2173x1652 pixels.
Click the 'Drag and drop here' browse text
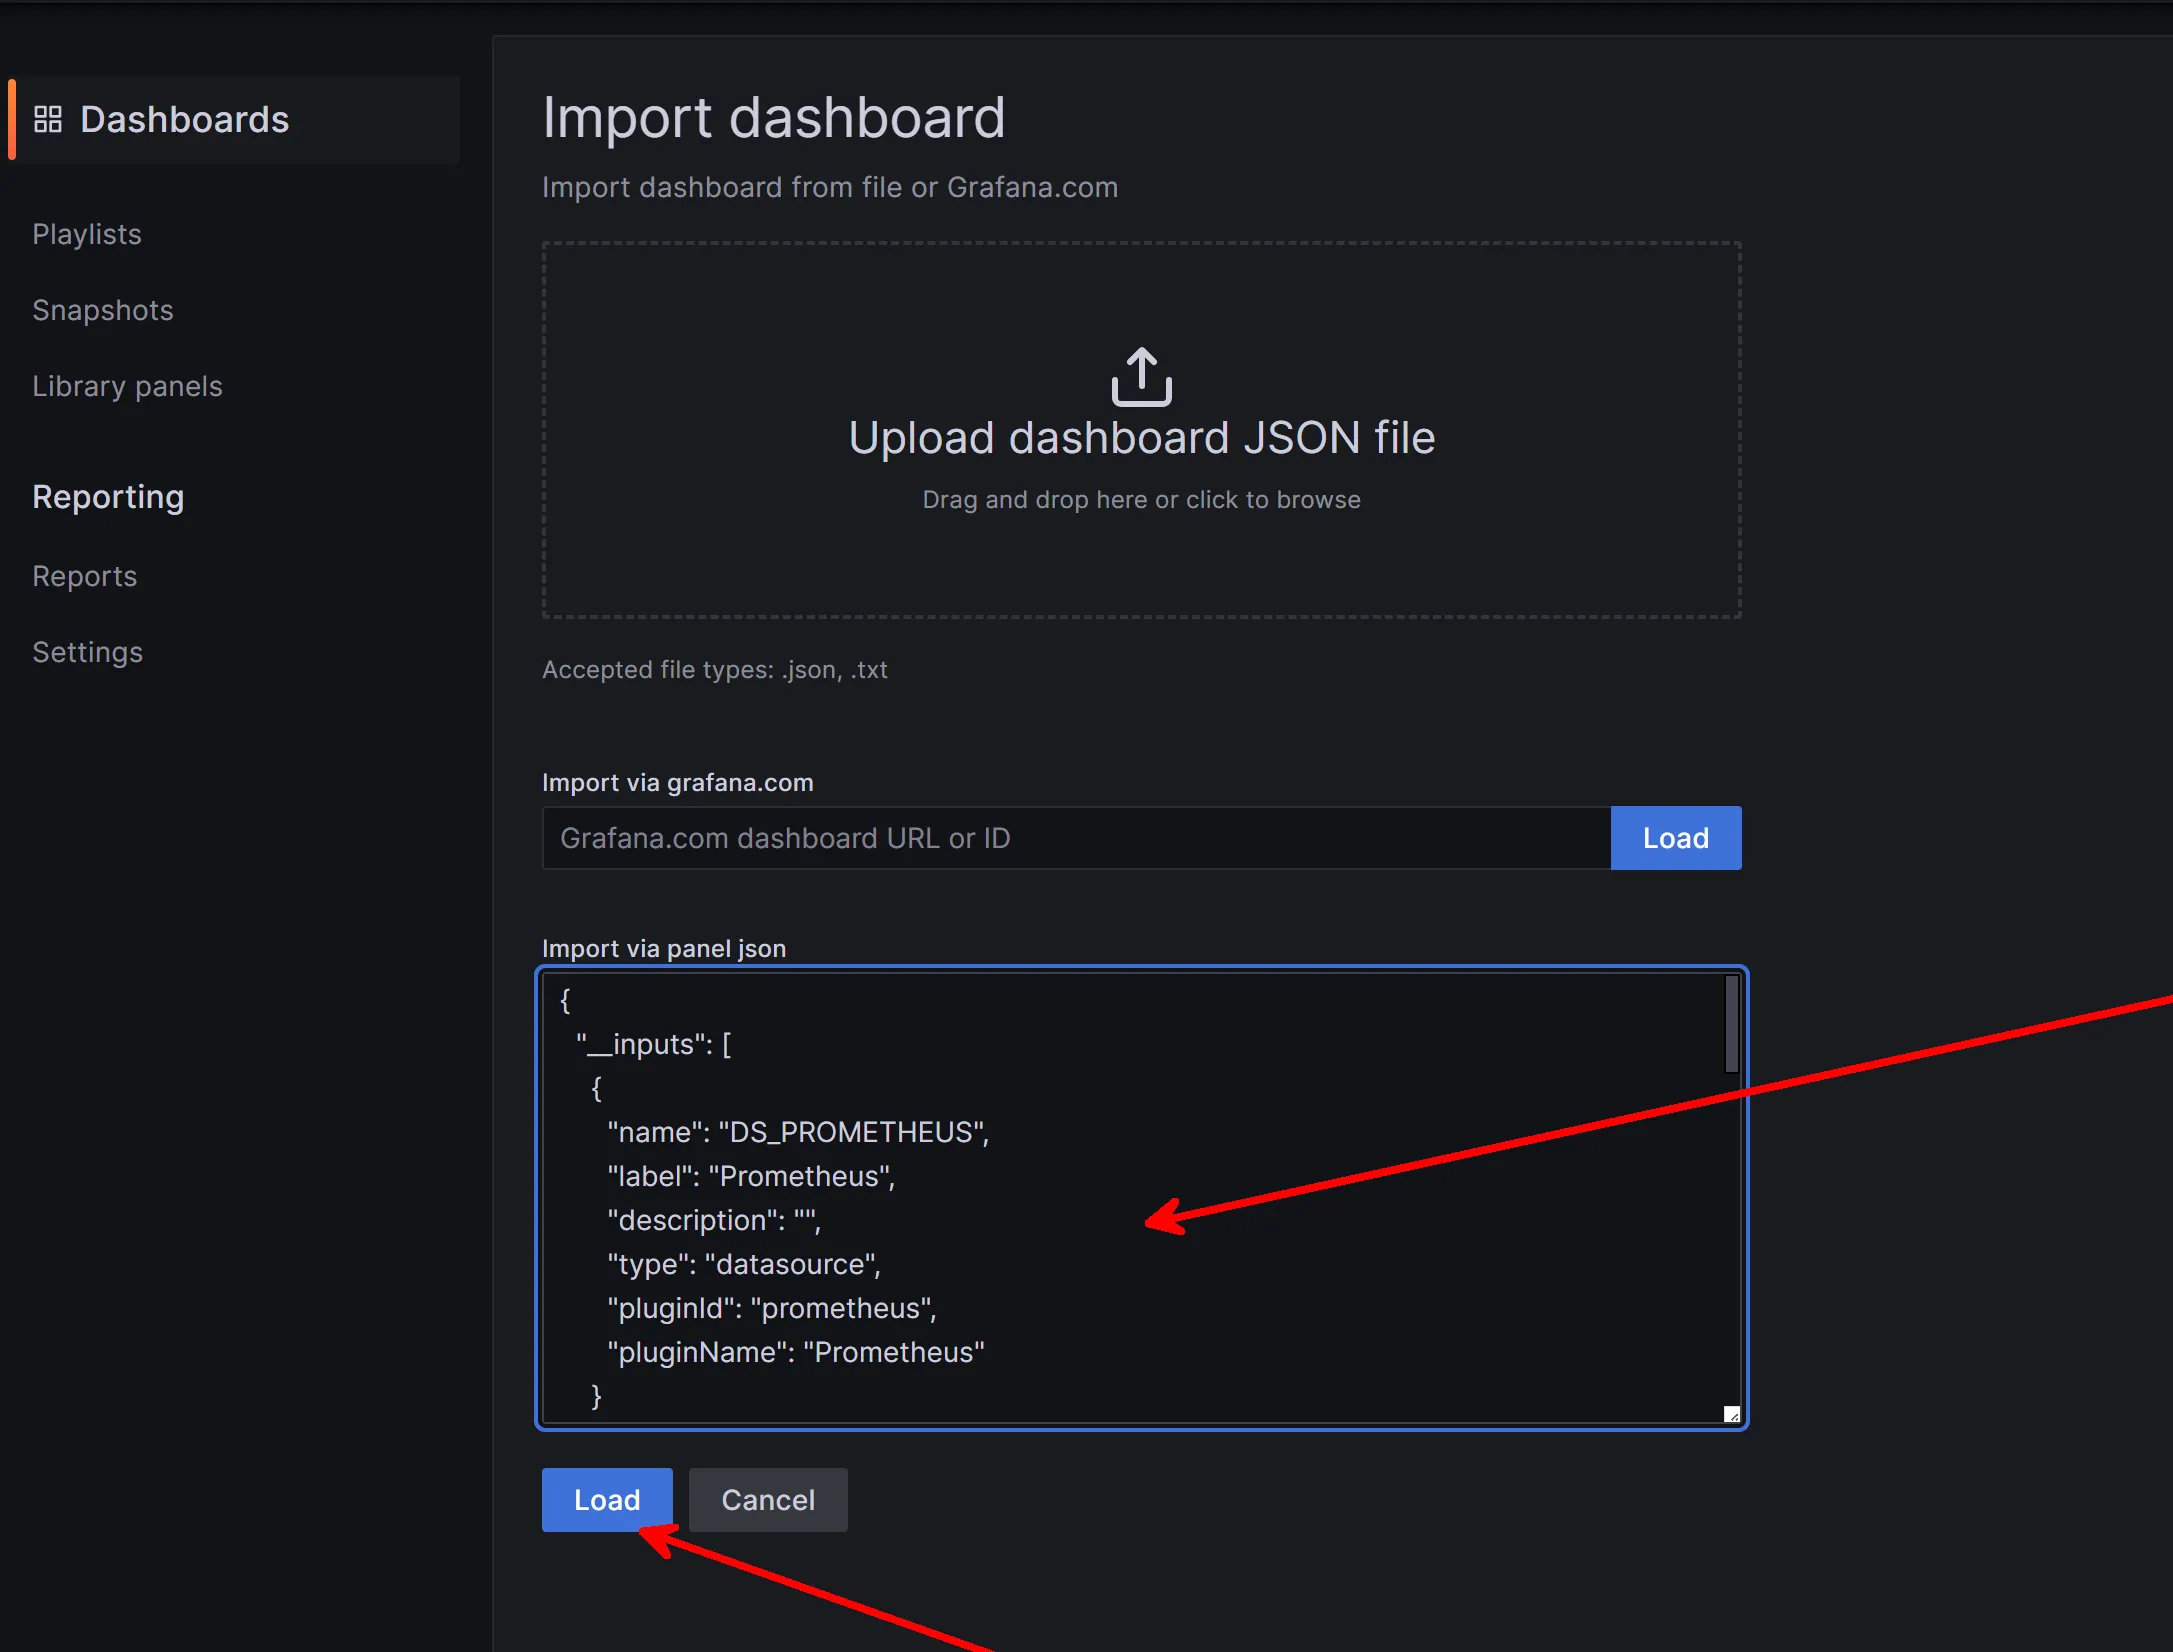click(x=1141, y=500)
